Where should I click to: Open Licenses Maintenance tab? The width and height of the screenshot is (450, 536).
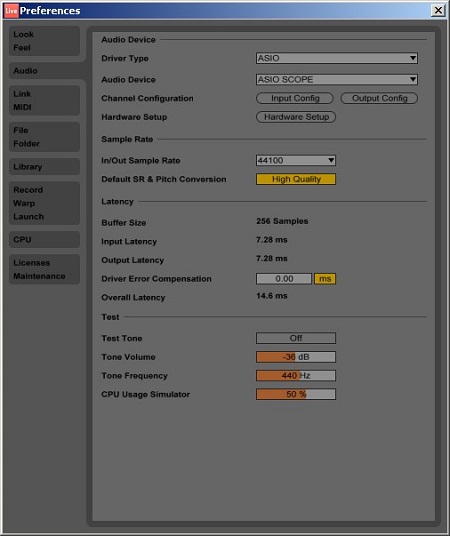44,269
